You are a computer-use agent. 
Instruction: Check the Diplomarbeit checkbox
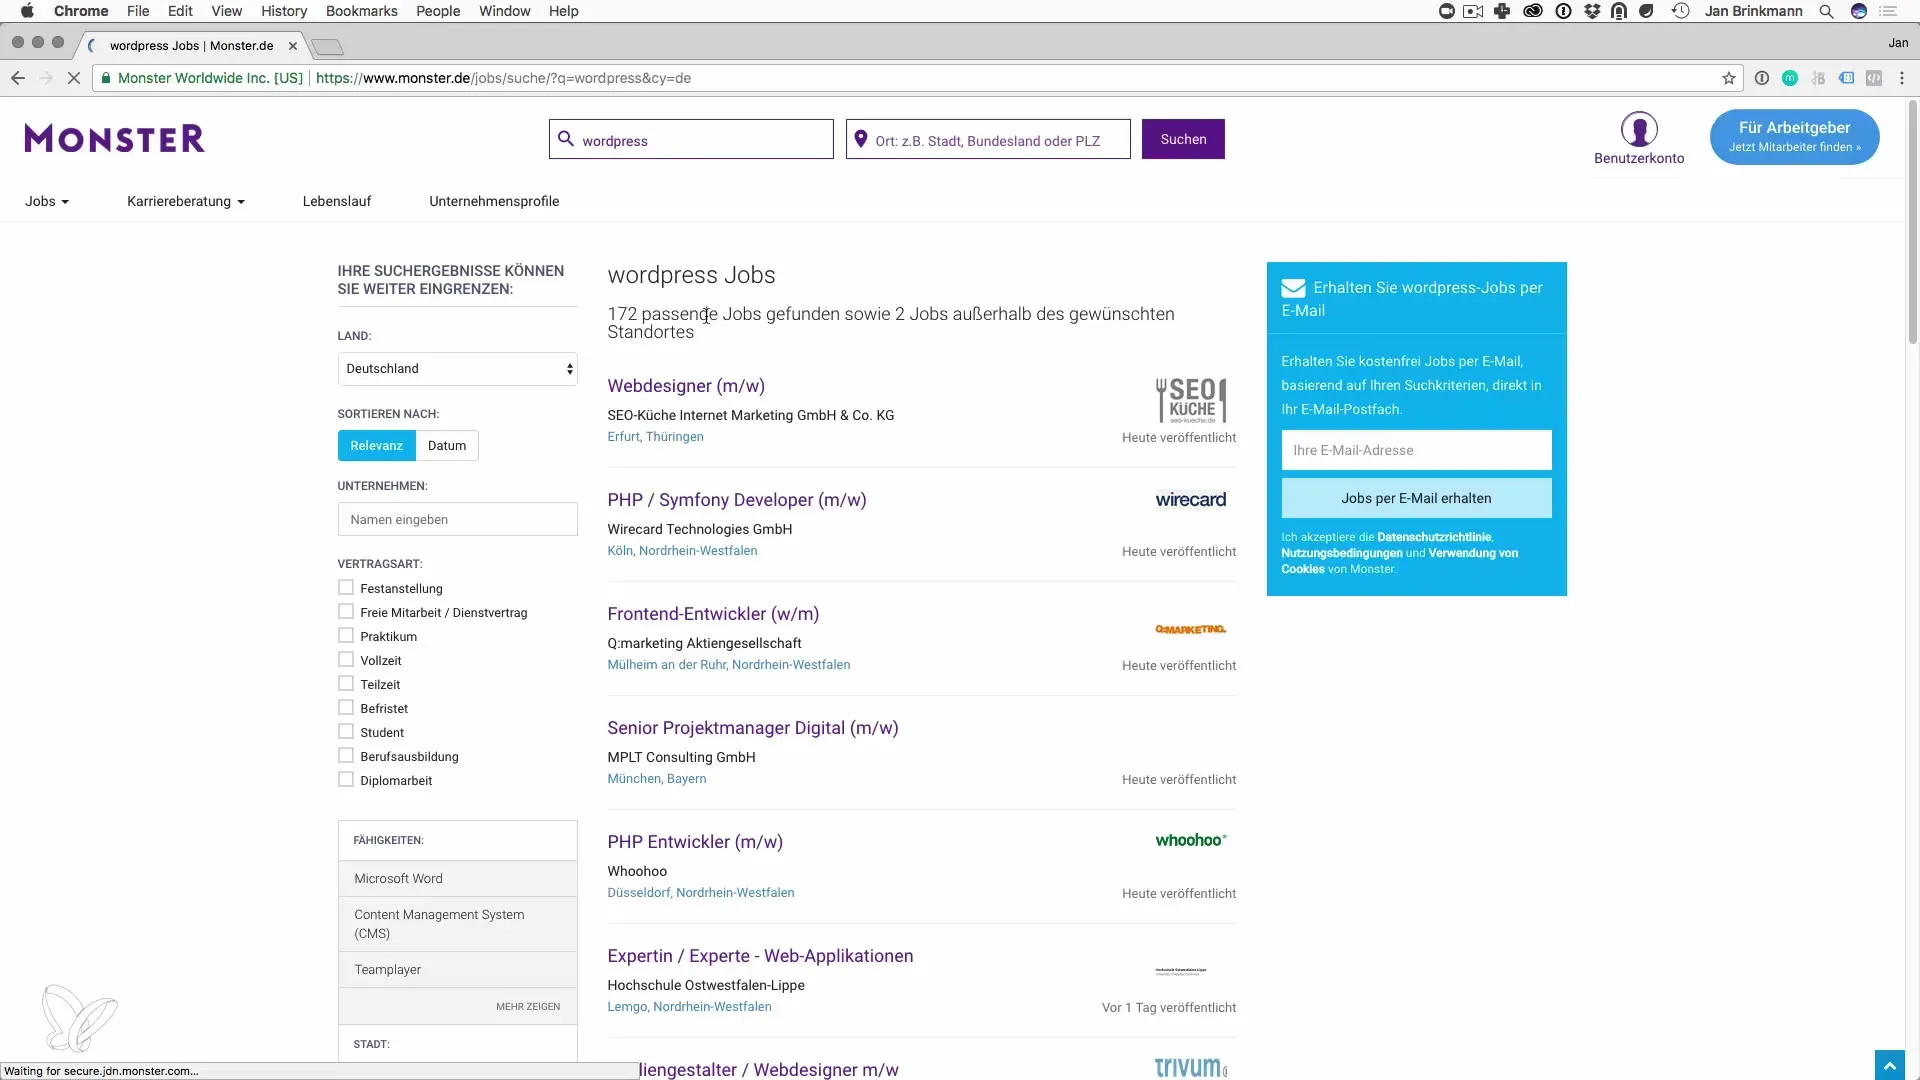tap(346, 780)
